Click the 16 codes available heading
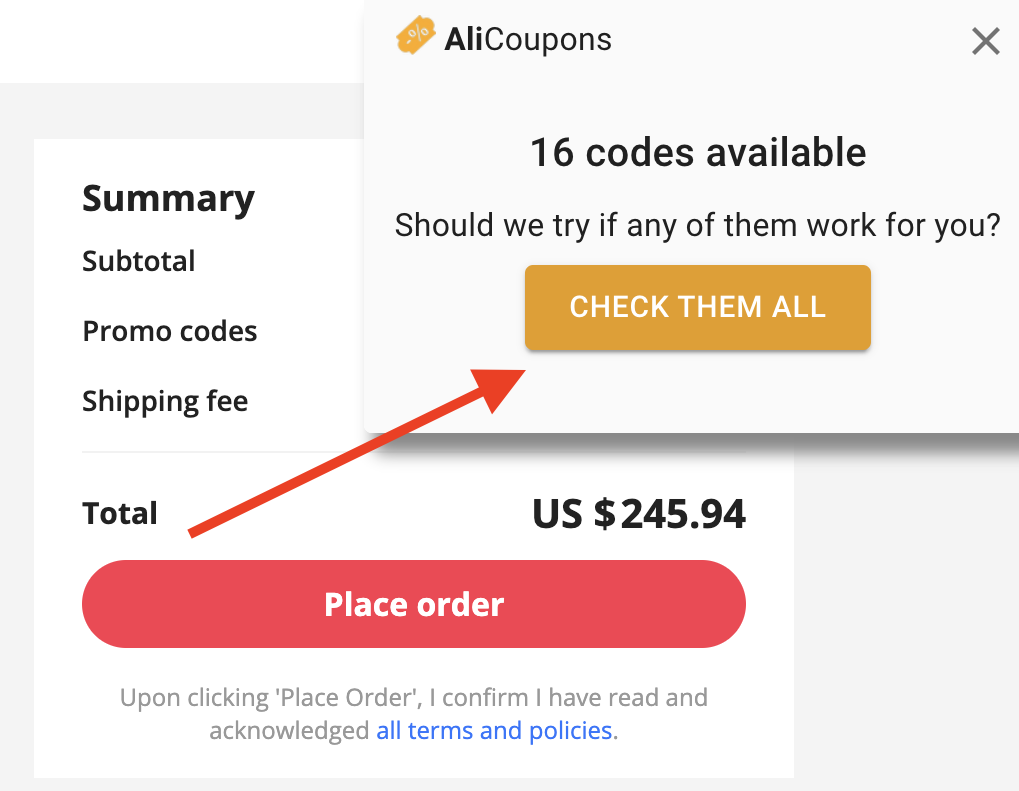Screen dimensions: 1019x791 (x=697, y=152)
